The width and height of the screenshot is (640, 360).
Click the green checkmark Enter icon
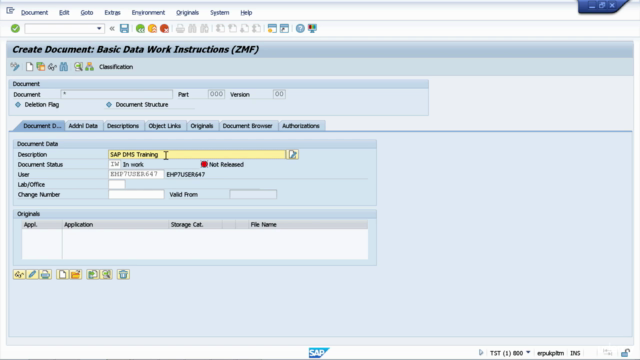15,29
